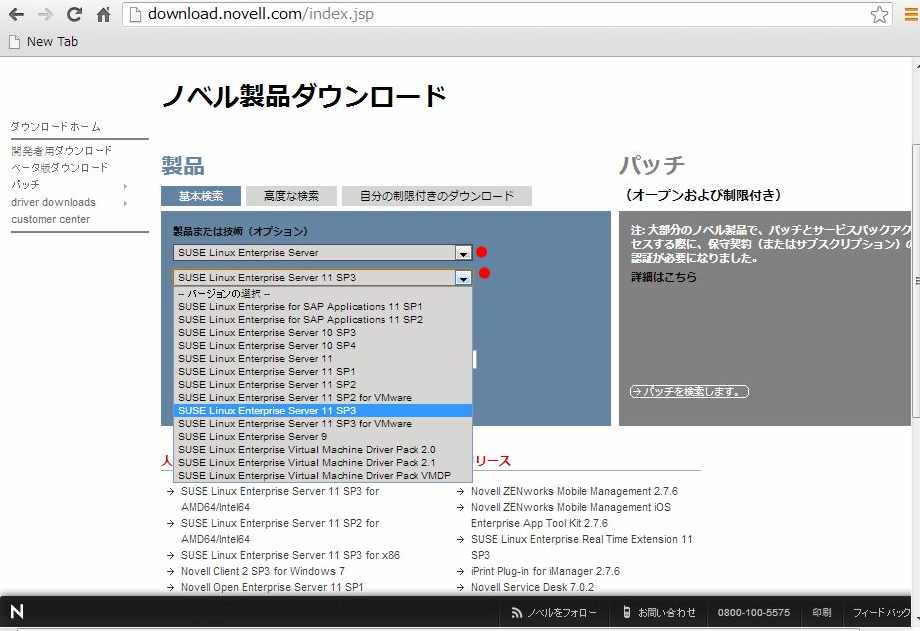Choose Virtual Machine Driver Pack VMDP
This screenshot has height=631, width=920.
[323, 475]
